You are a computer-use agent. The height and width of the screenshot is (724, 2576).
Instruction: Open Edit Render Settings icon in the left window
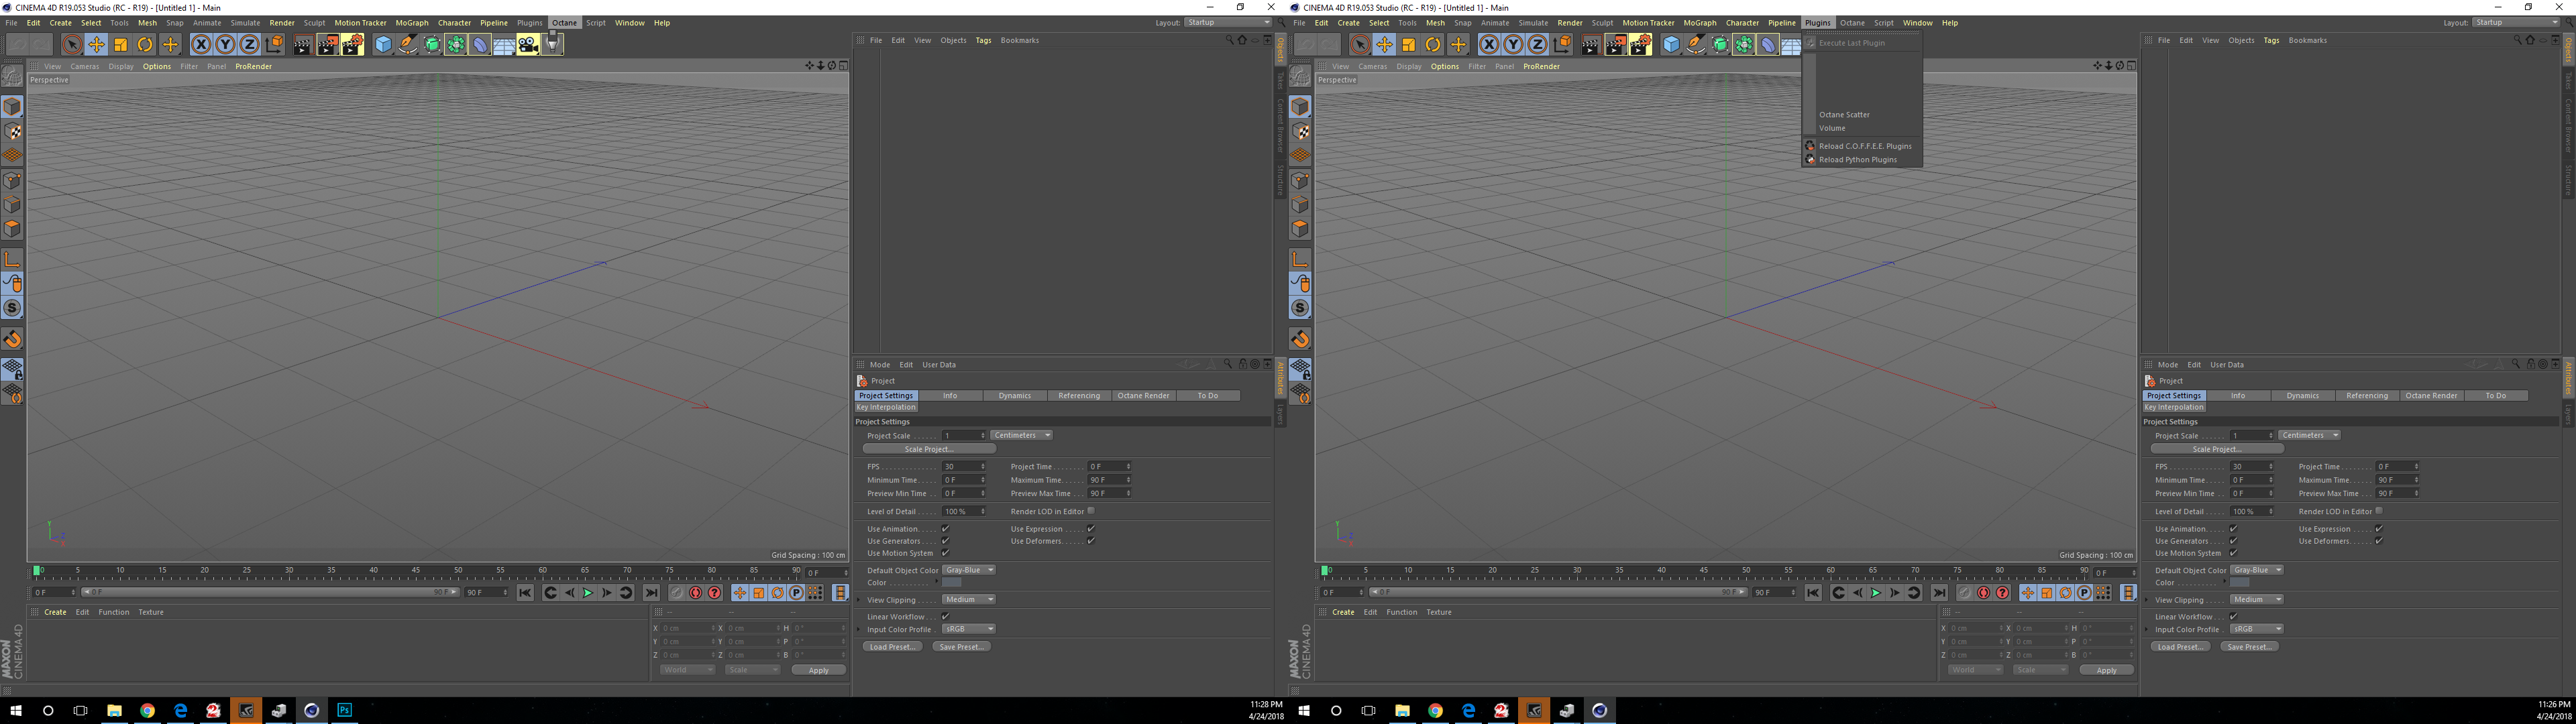click(x=352, y=44)
